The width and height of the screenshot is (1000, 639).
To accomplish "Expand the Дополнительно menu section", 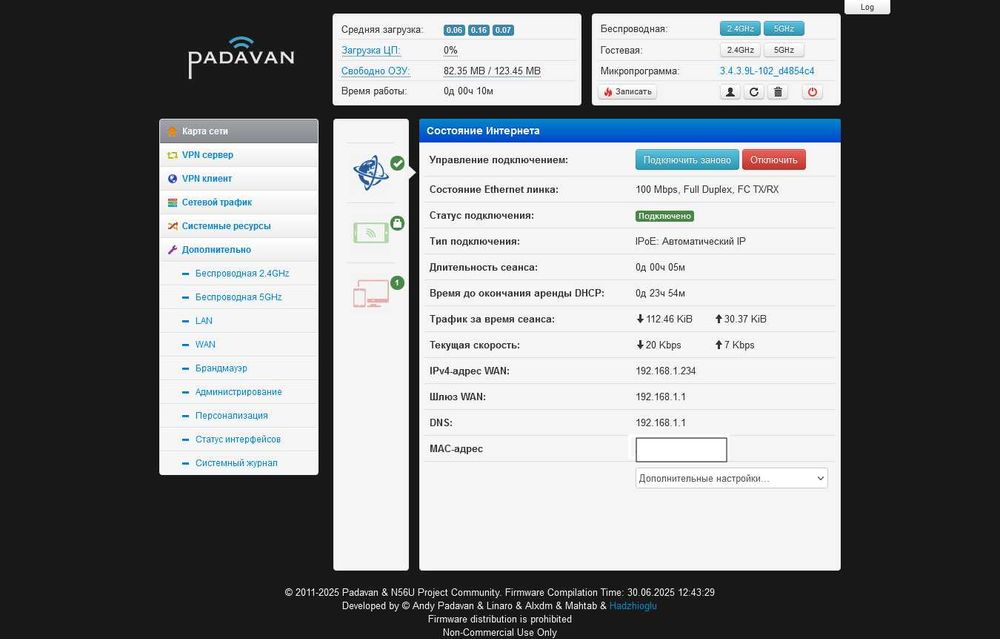I will [x=239, y=249].
